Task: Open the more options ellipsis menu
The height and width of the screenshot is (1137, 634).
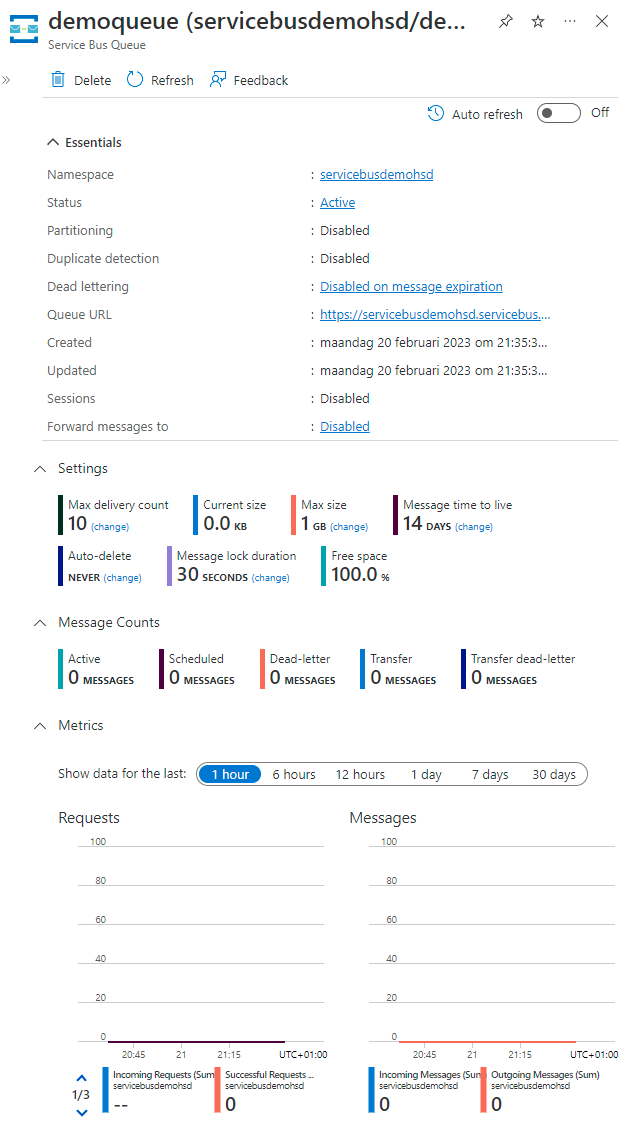Action: coord(569,21)
